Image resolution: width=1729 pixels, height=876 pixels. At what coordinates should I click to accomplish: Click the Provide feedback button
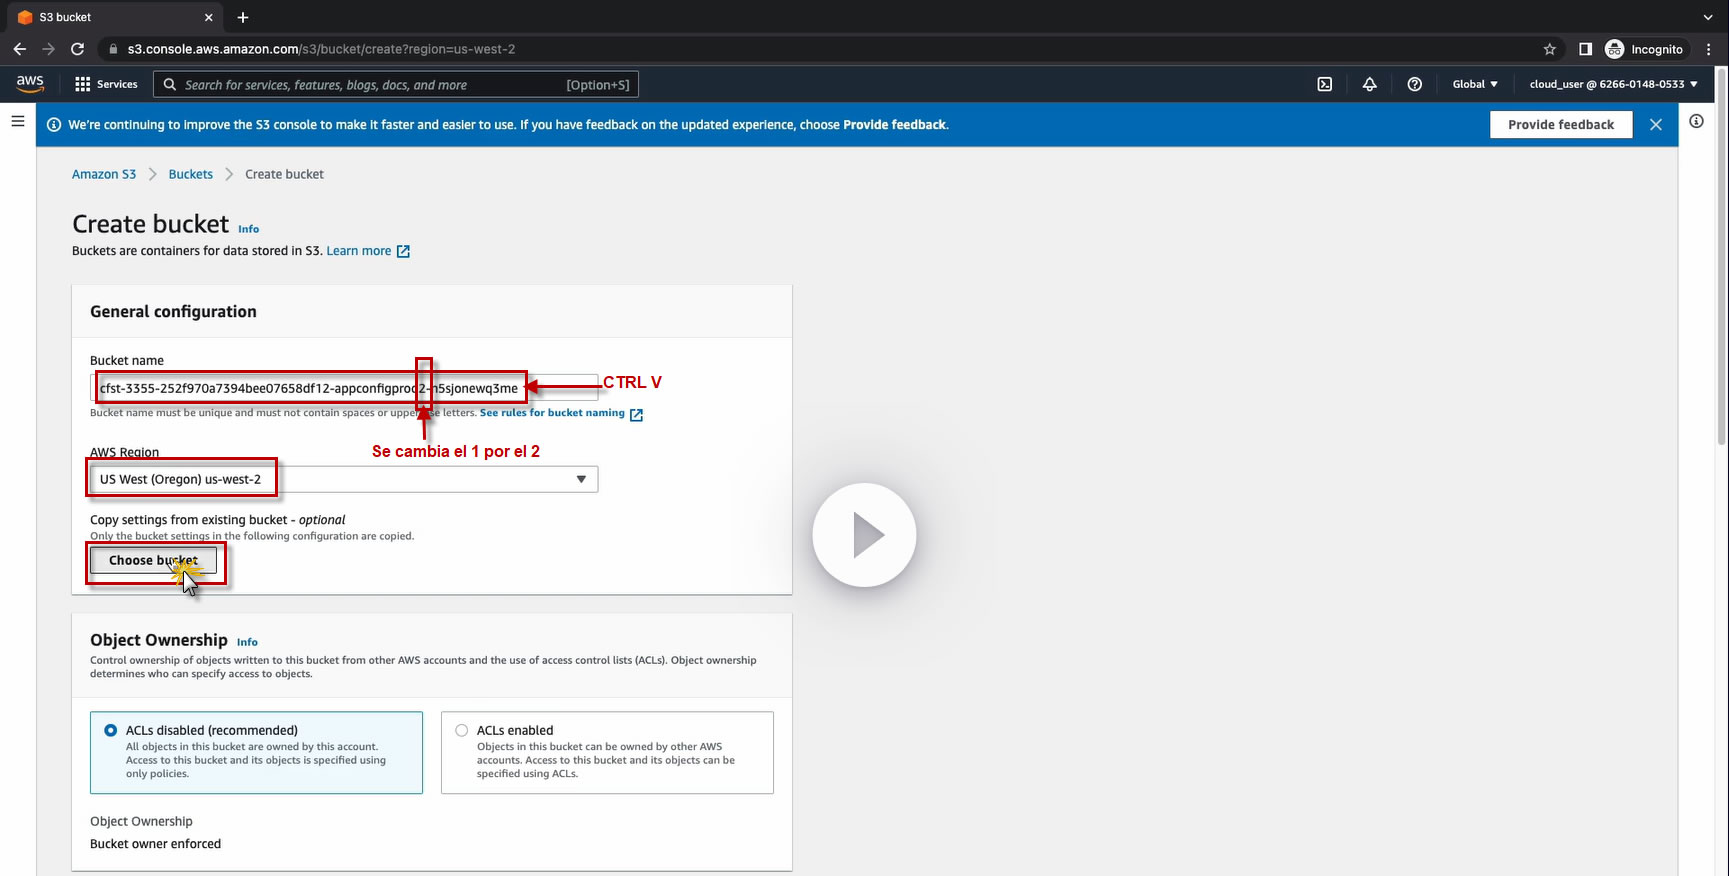[x=1561, y=125]
